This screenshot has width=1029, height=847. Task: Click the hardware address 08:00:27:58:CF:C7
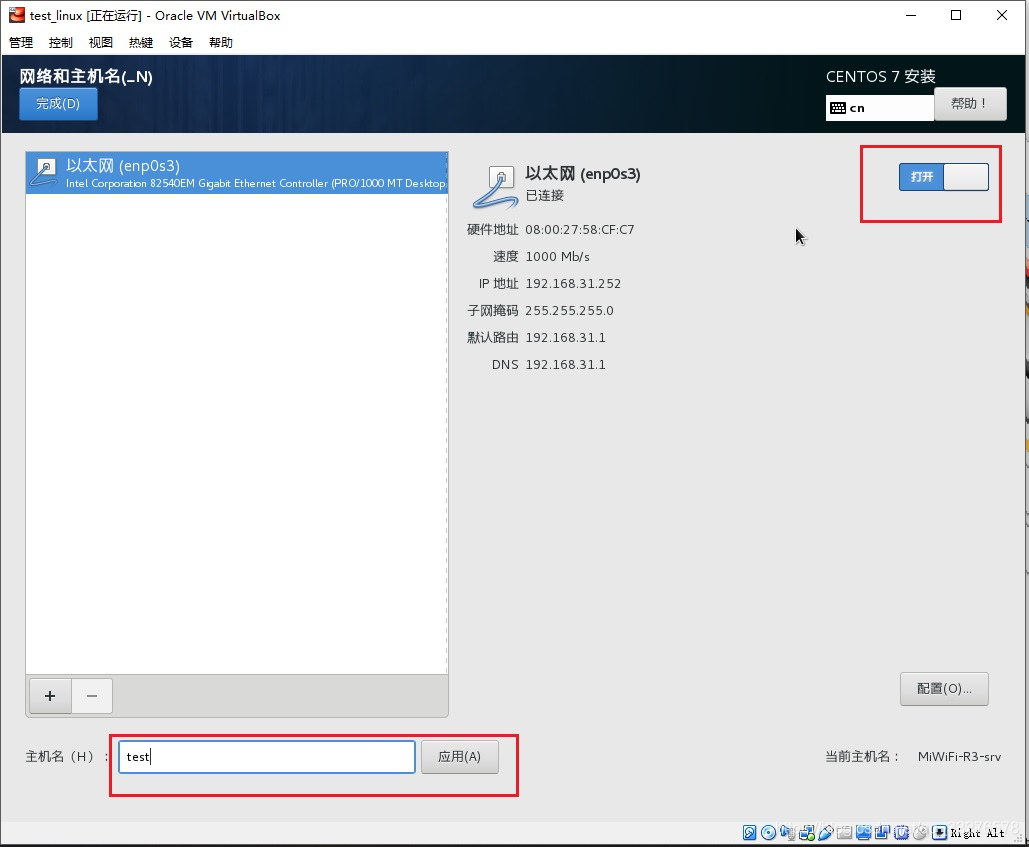(x=579, y=230)
